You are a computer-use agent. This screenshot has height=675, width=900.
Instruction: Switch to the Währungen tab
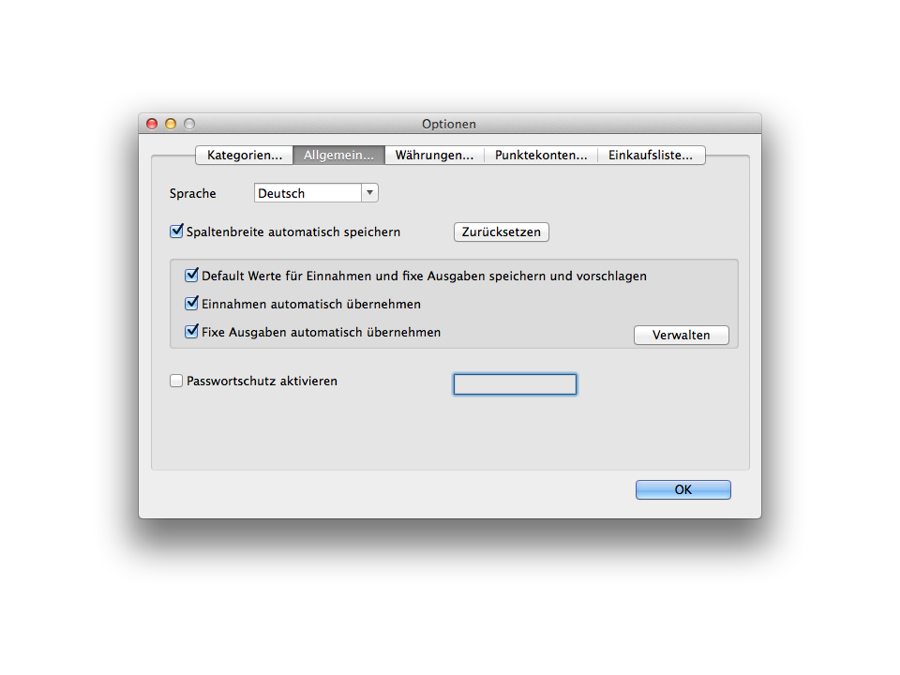[x=435, y=155]
